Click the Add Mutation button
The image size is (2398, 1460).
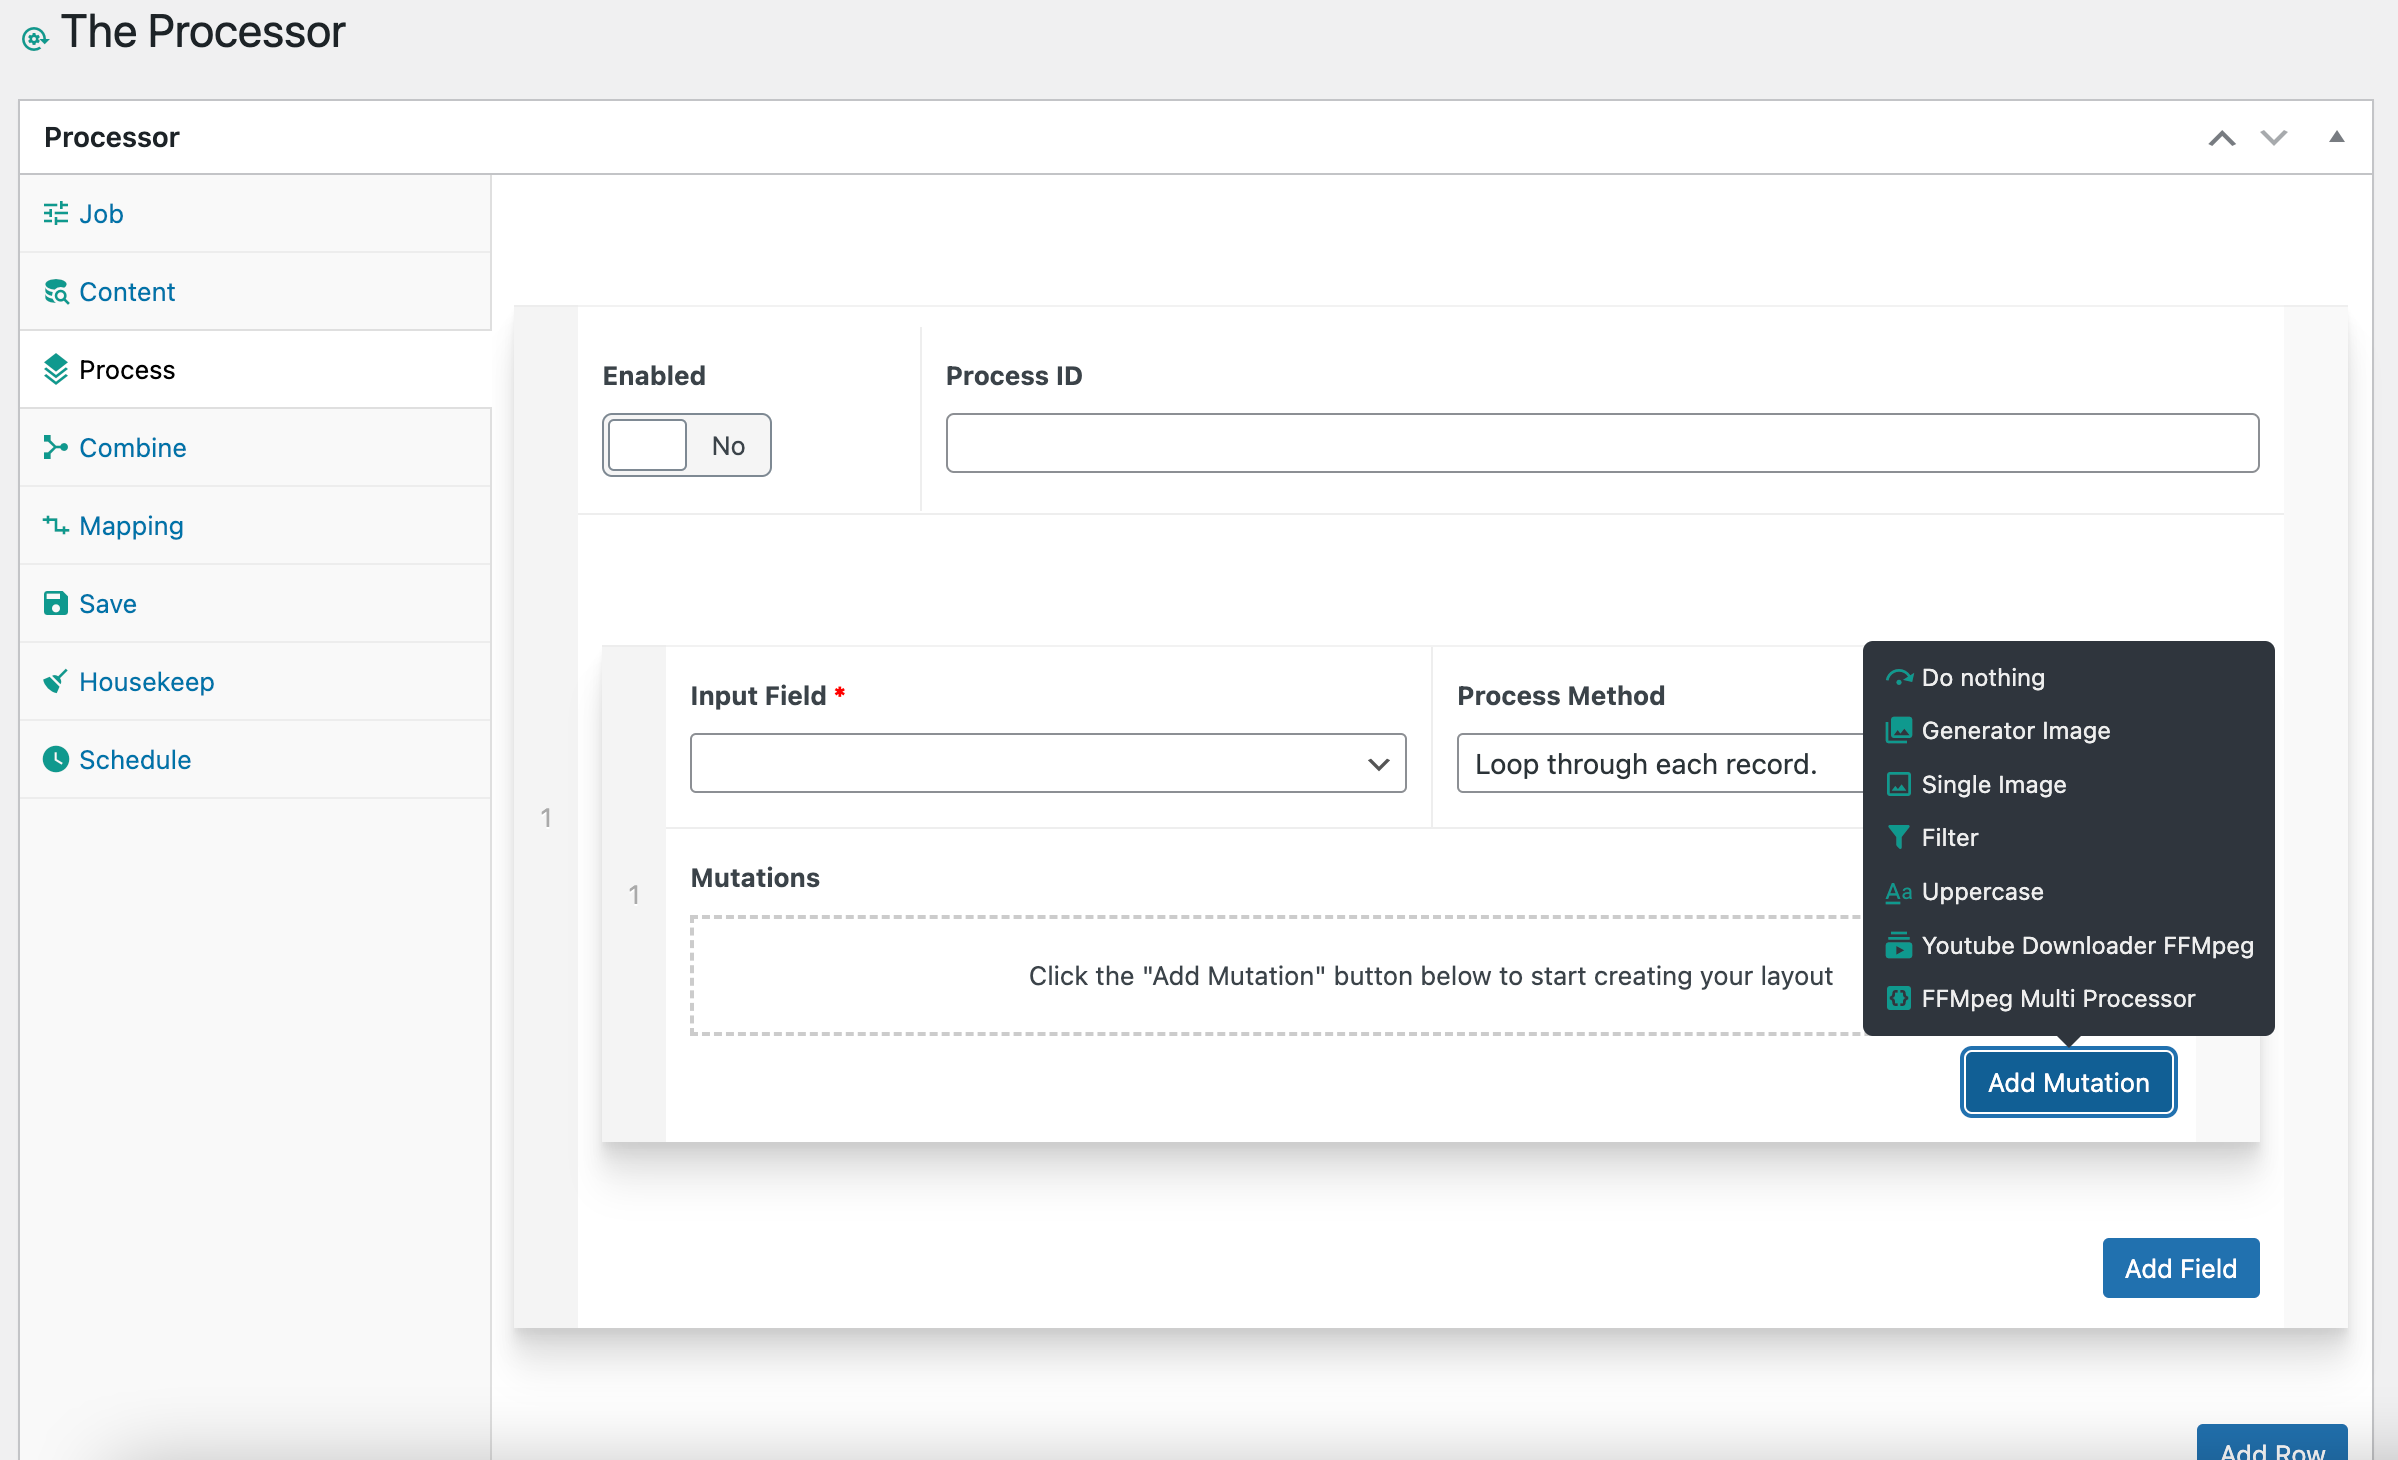[2067, 1082]
